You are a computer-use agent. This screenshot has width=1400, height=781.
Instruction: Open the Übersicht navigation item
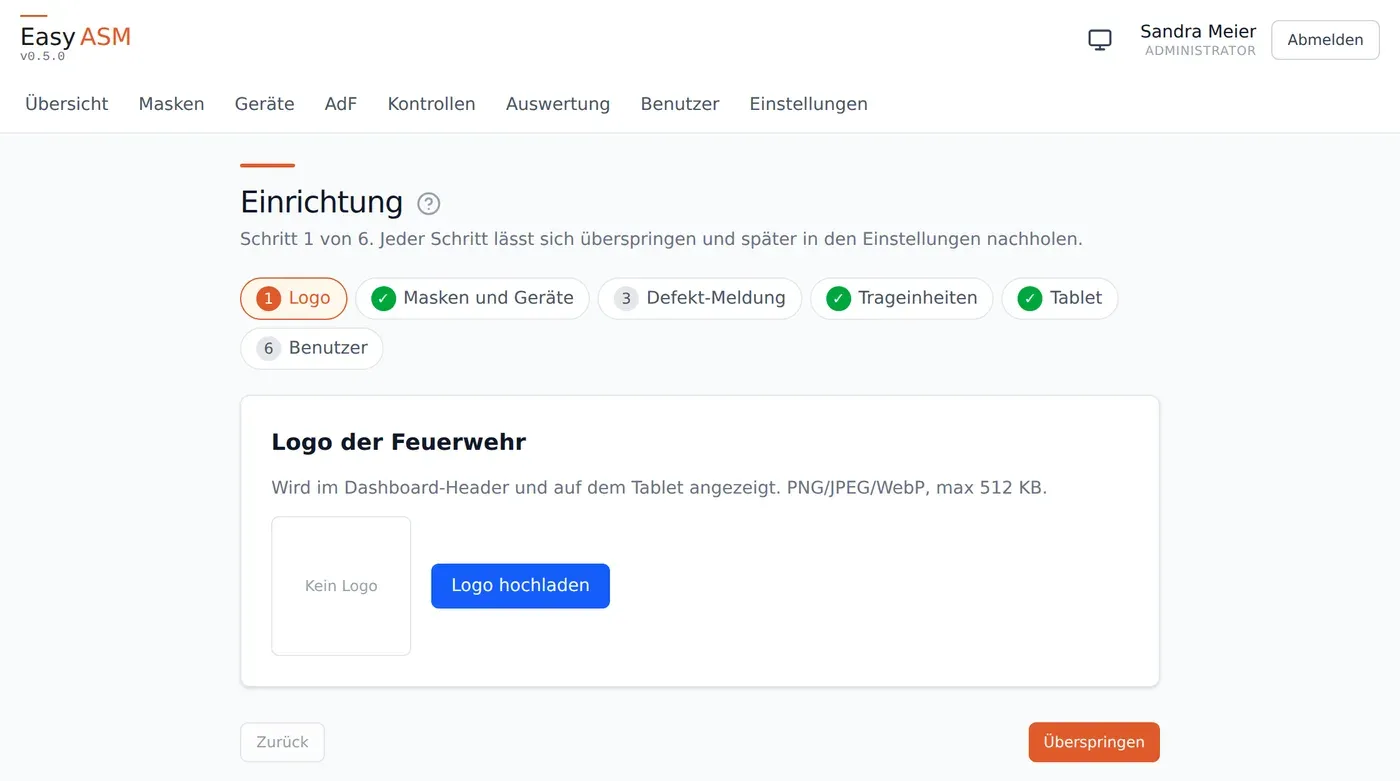click(67, 104)
